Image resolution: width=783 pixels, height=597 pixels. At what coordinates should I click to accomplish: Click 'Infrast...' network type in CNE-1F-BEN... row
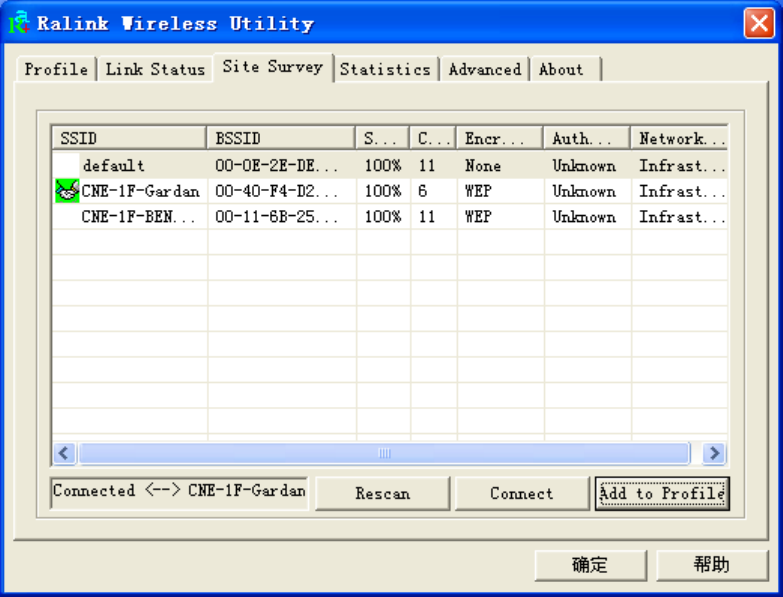click(682, 216)
